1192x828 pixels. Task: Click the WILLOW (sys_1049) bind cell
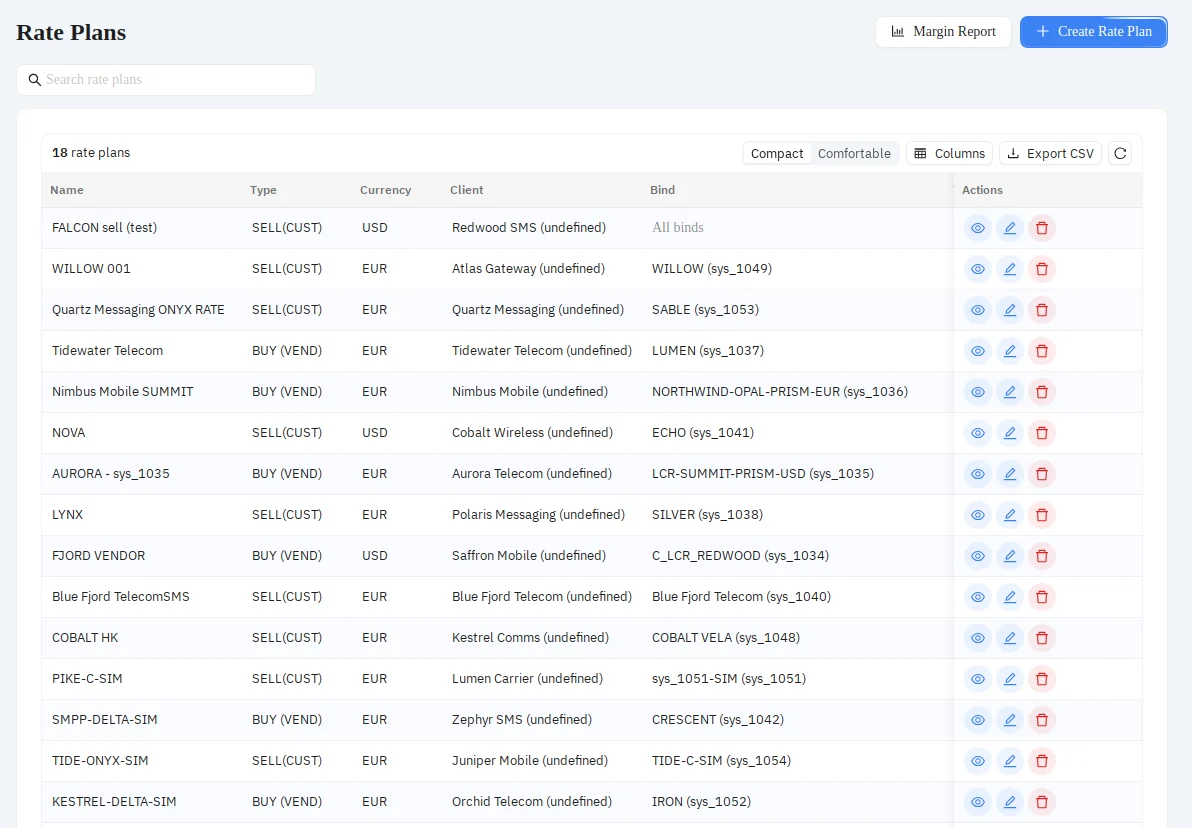click(712, 269)
